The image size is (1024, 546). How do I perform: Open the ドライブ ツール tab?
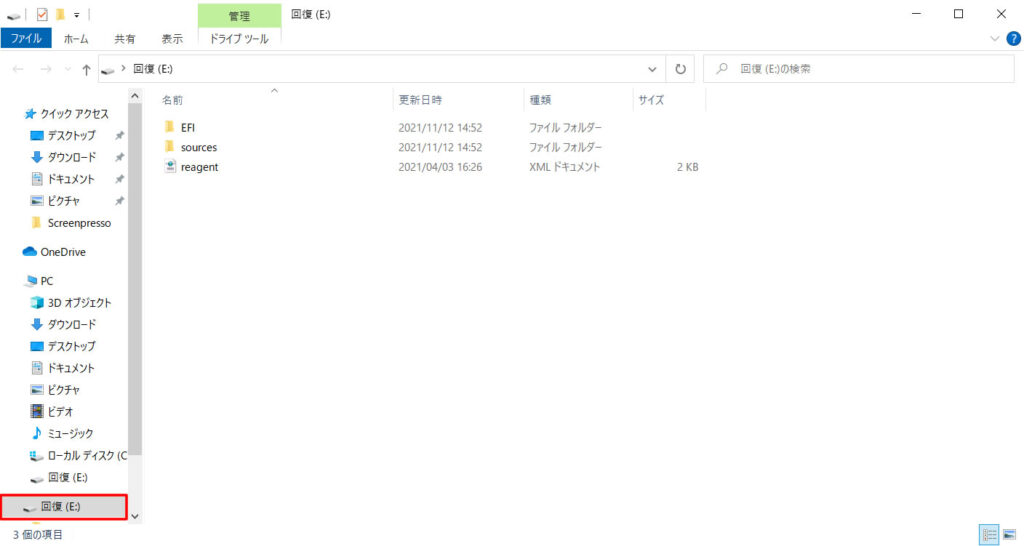click(239, 39)
